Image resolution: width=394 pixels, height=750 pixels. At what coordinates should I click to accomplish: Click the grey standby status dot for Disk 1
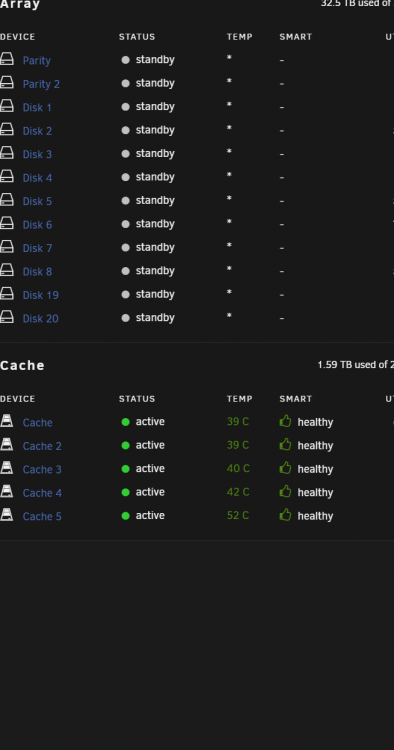[x=126, y=107]
